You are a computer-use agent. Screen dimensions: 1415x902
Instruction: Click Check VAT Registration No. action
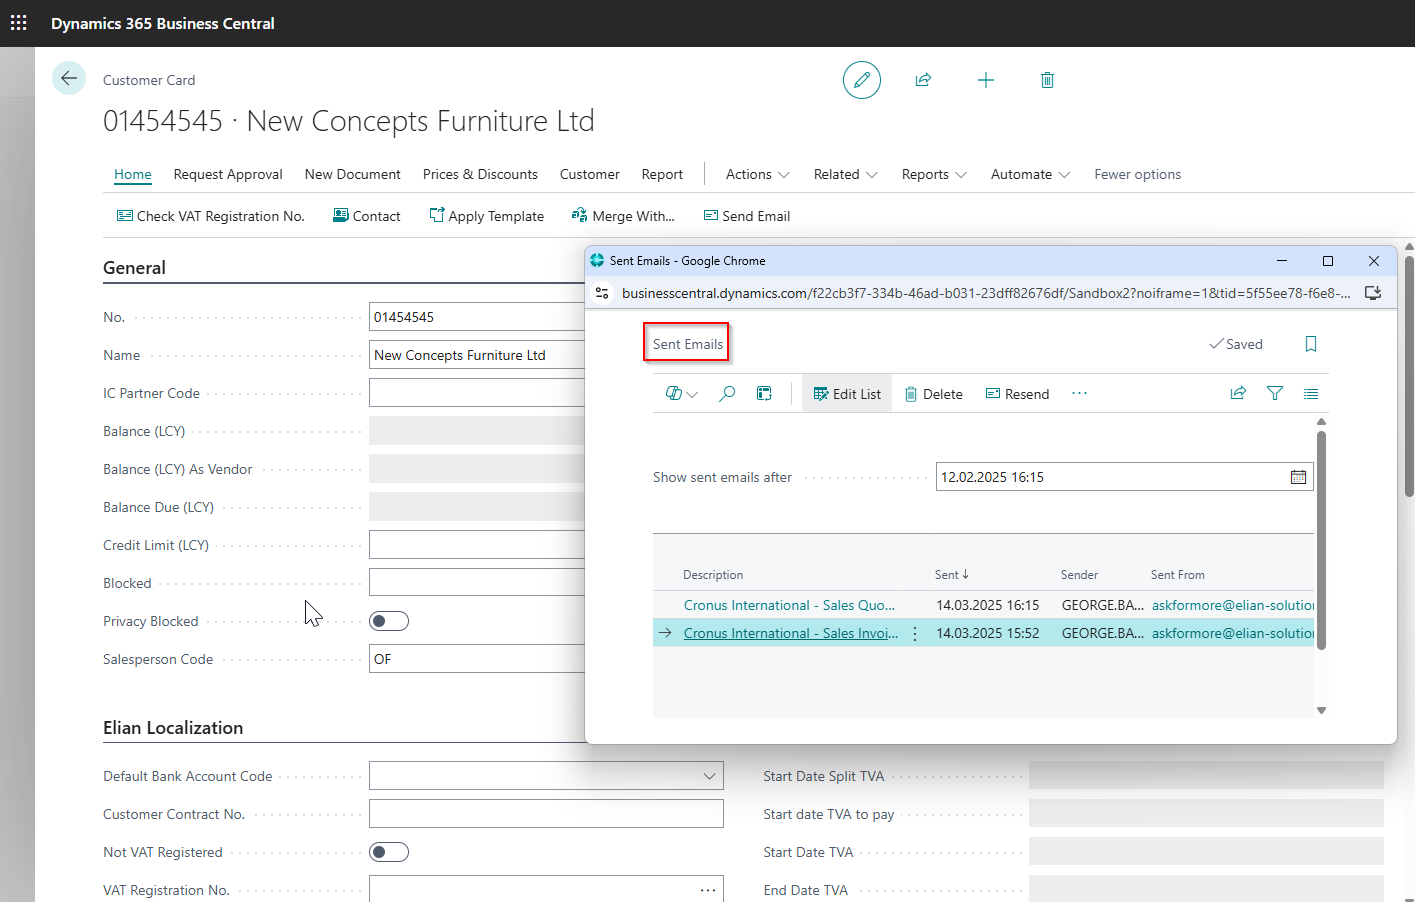210,216
